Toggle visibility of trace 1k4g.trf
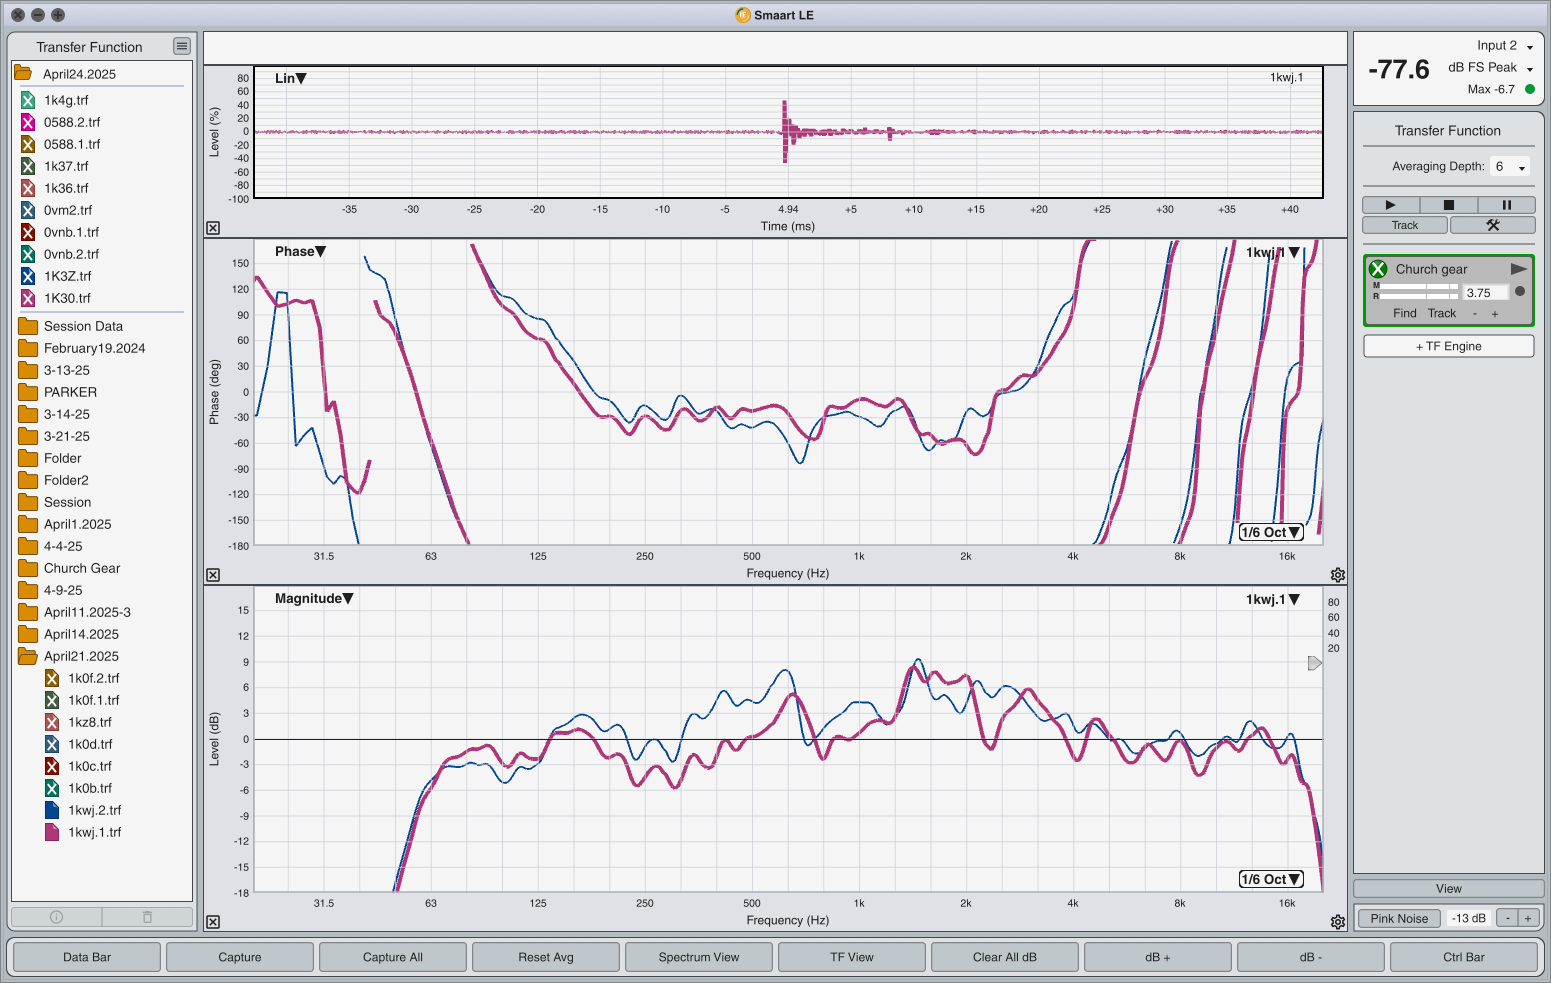This screenshot has width=1551, height=983. tap(28, 100)
